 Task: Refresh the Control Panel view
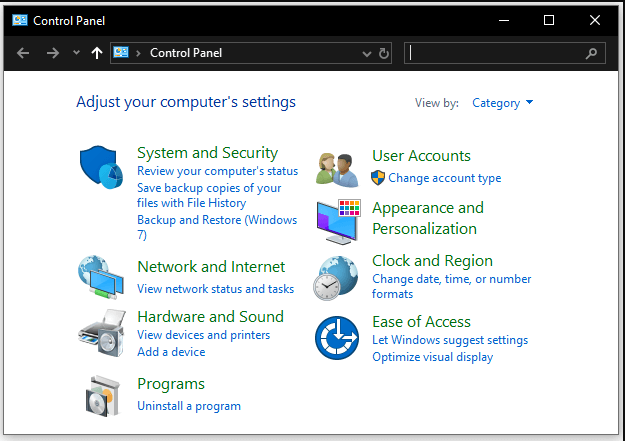384,53
